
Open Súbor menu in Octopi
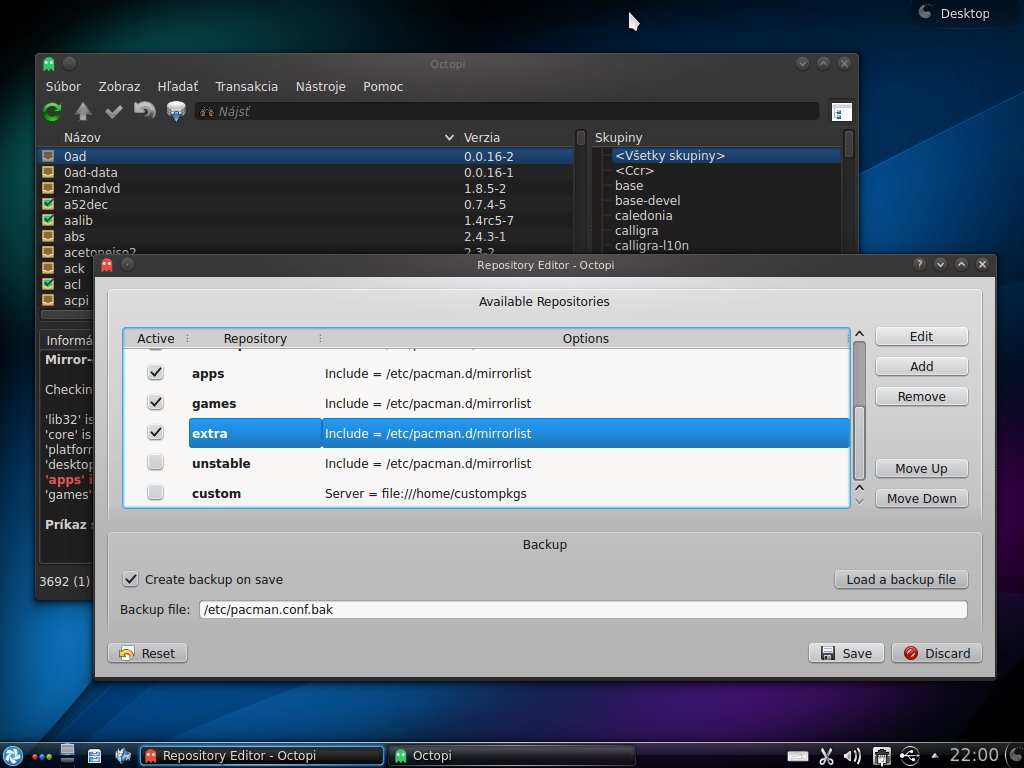(x=63, y=86)
